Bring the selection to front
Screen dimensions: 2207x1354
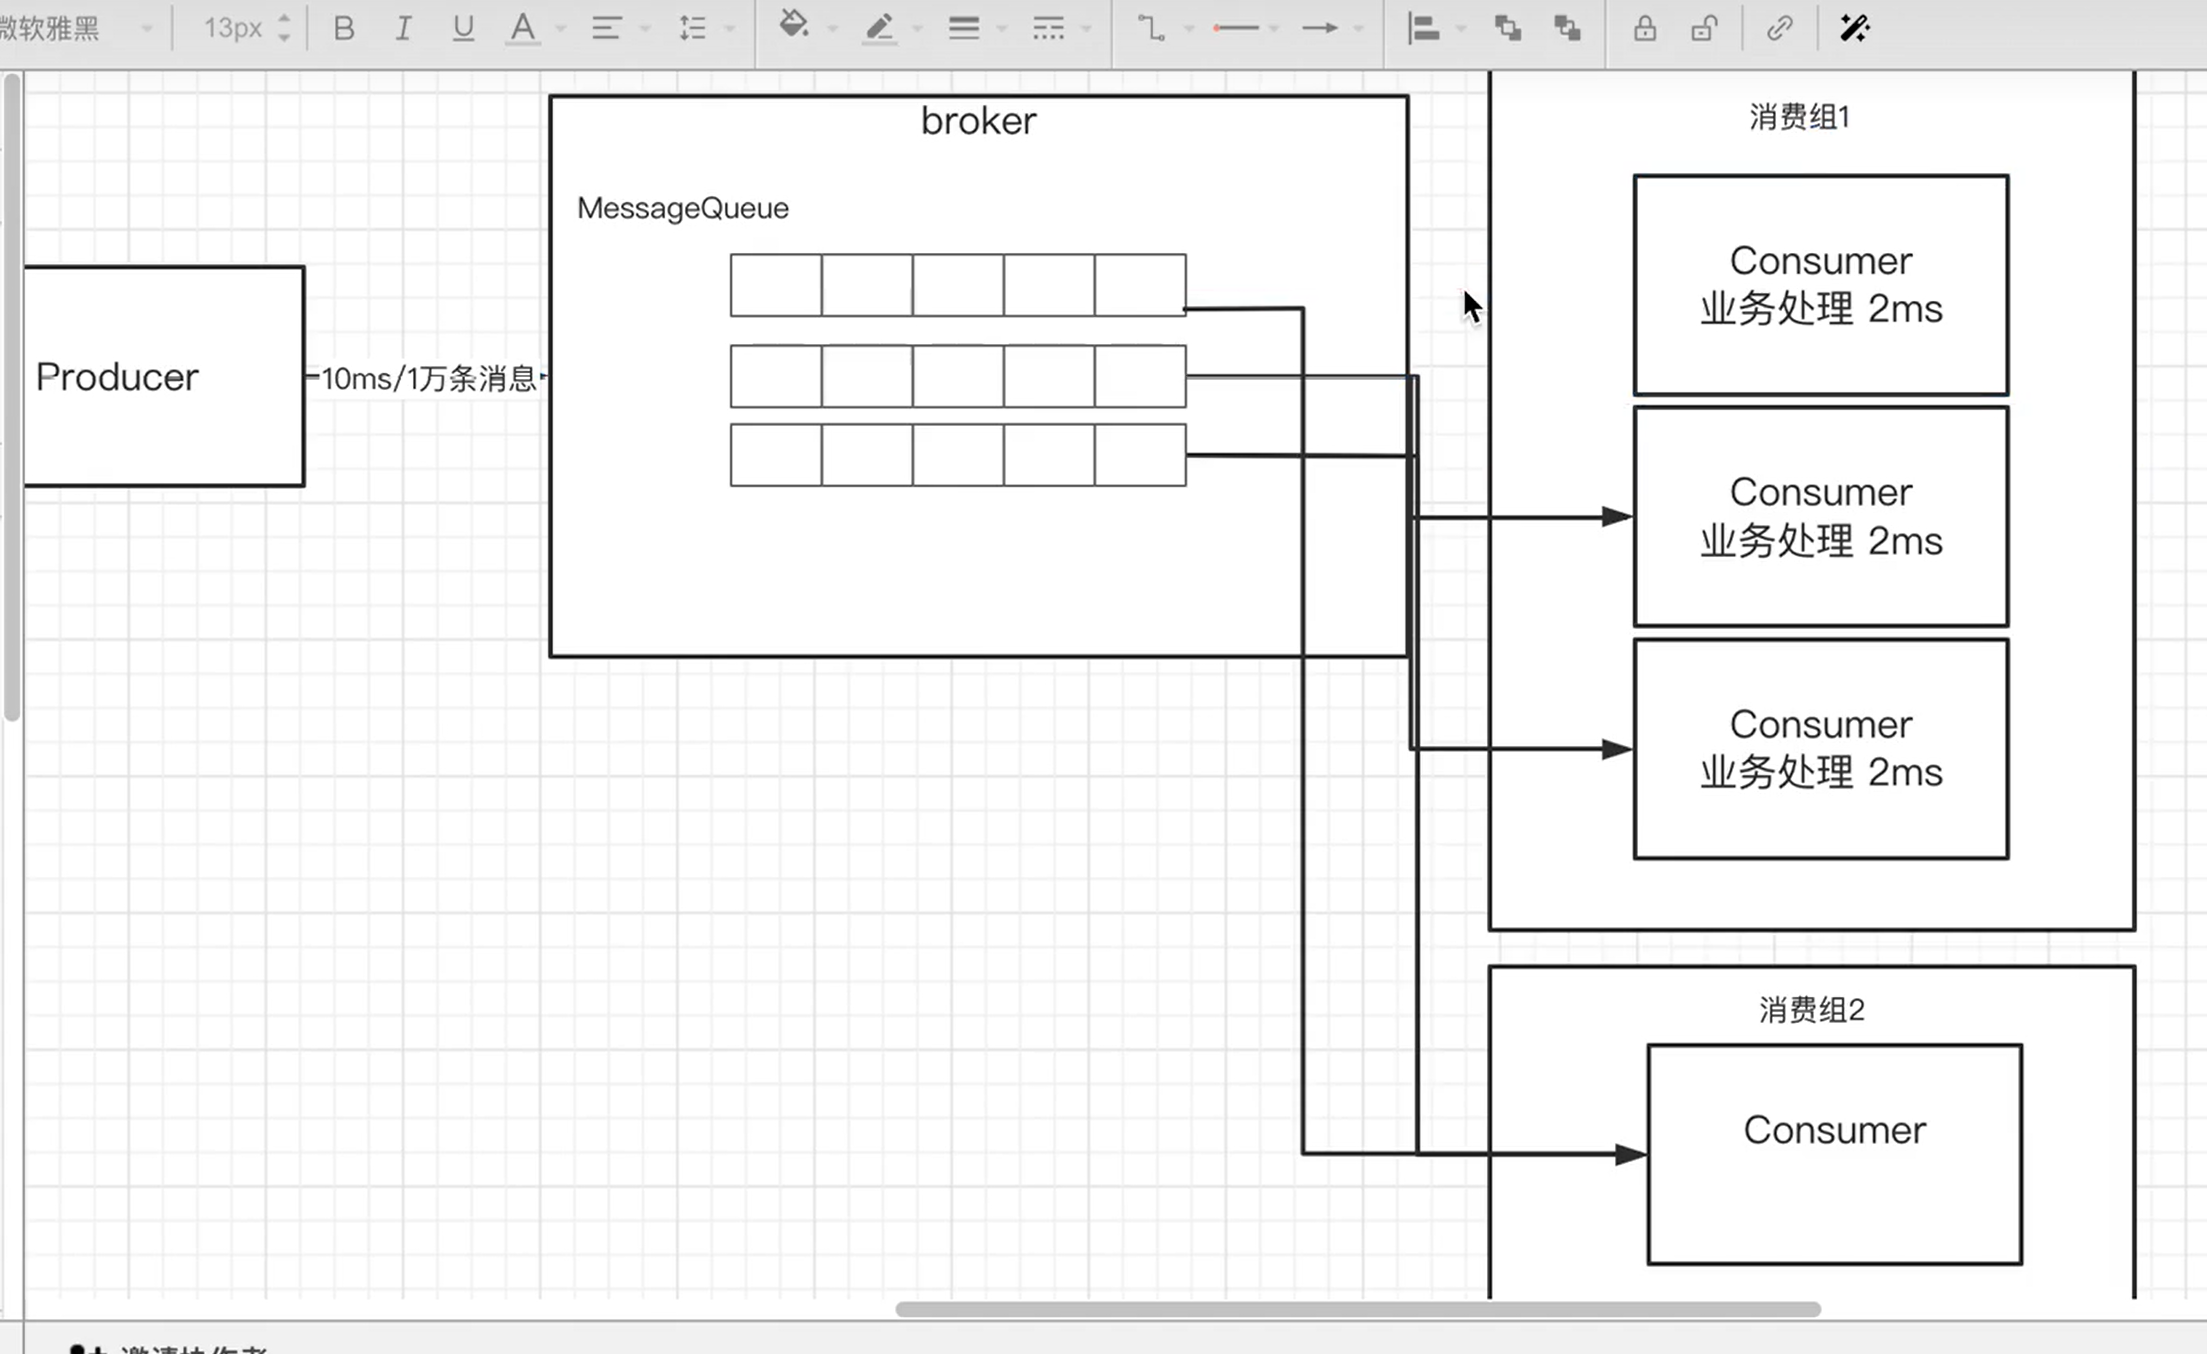pos(1508,28)
